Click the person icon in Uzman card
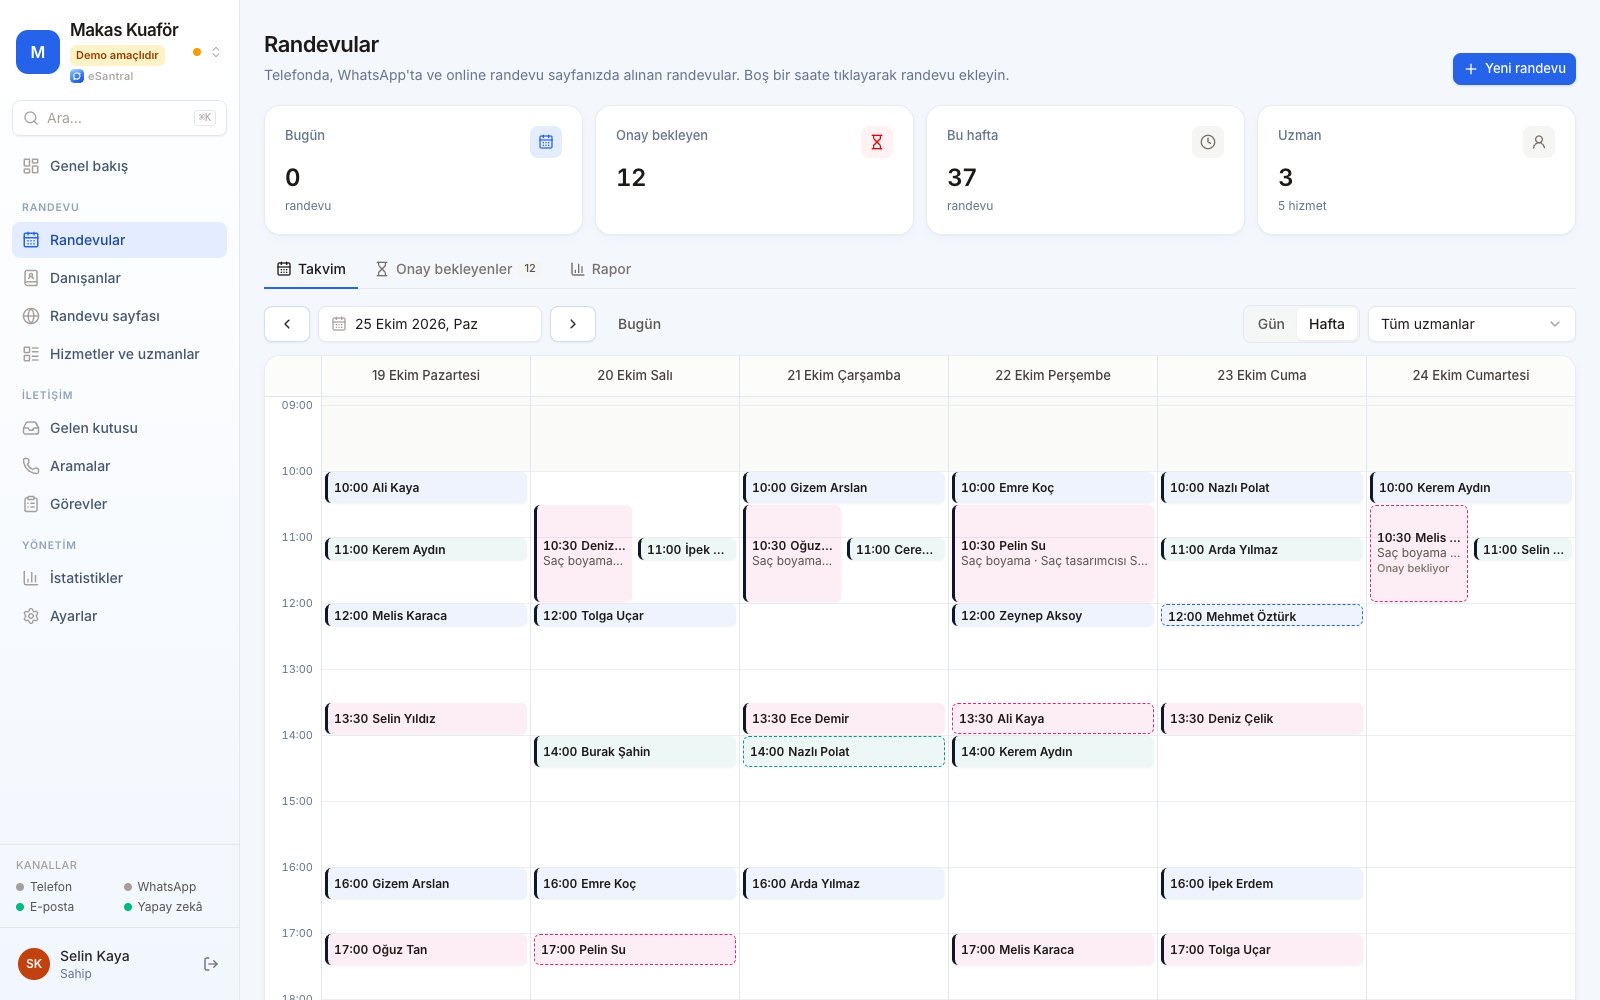This screenshot has height=1000, width=1600. [1539, 142]
